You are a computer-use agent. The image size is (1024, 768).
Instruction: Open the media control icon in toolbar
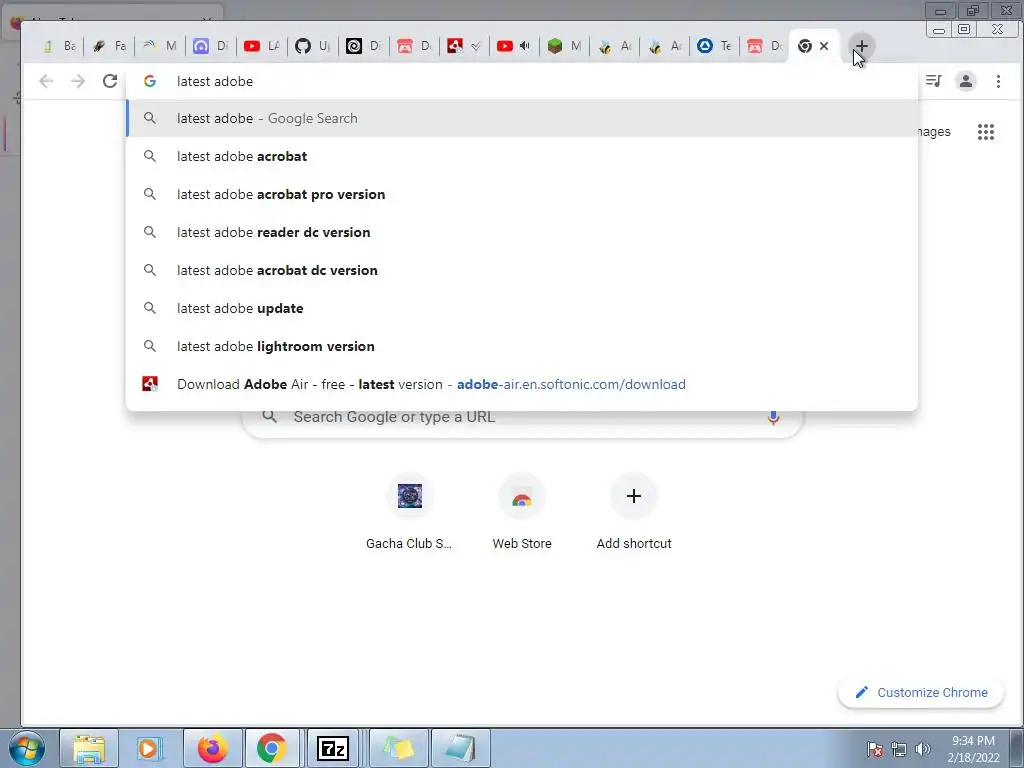point(934,81)
